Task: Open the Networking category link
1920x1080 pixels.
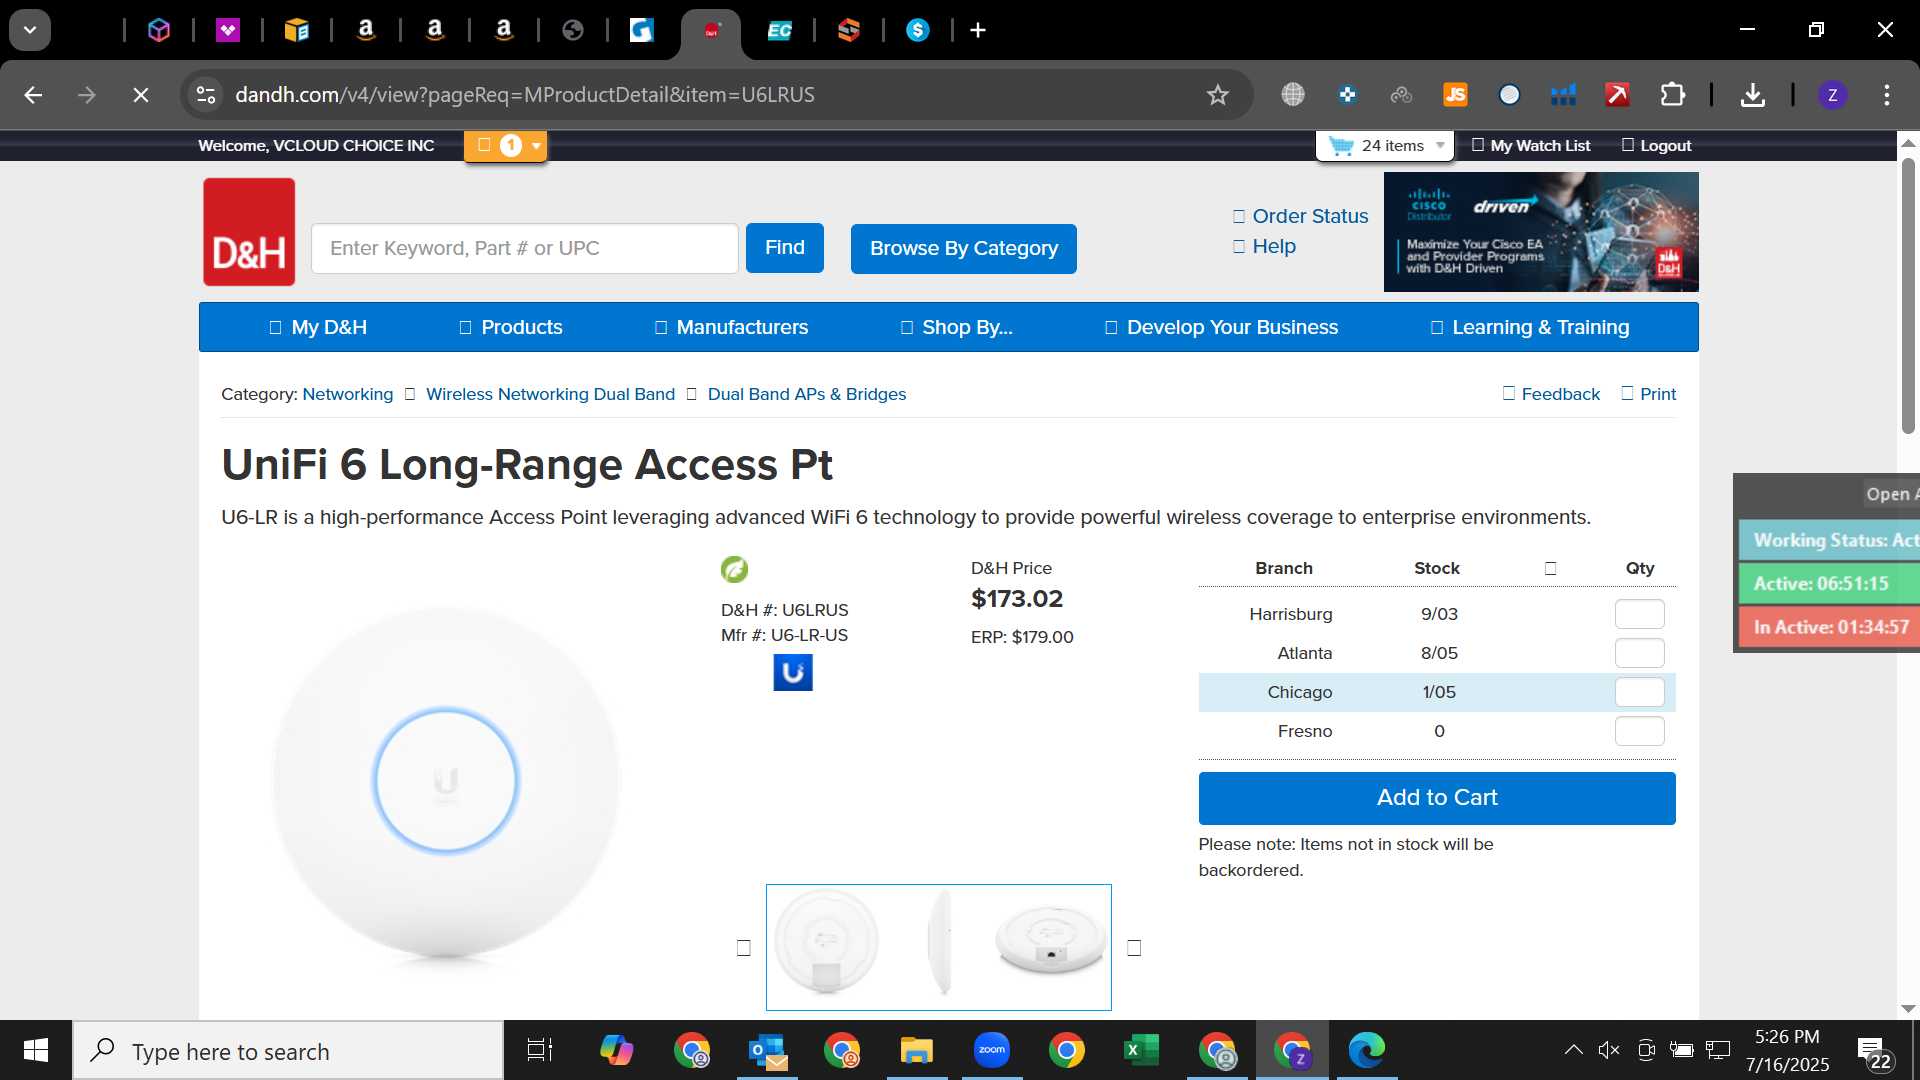Action: click(x=348, y=394)
